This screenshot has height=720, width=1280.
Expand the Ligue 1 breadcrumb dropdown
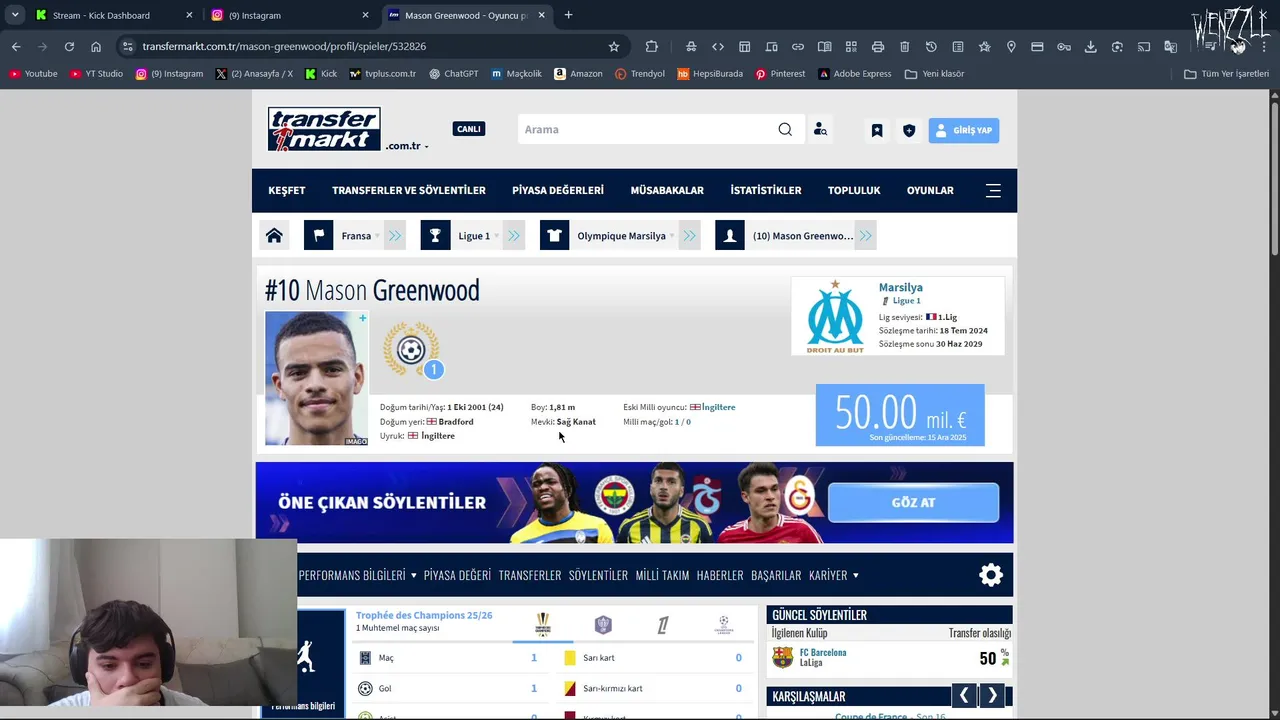coord(496,236)
